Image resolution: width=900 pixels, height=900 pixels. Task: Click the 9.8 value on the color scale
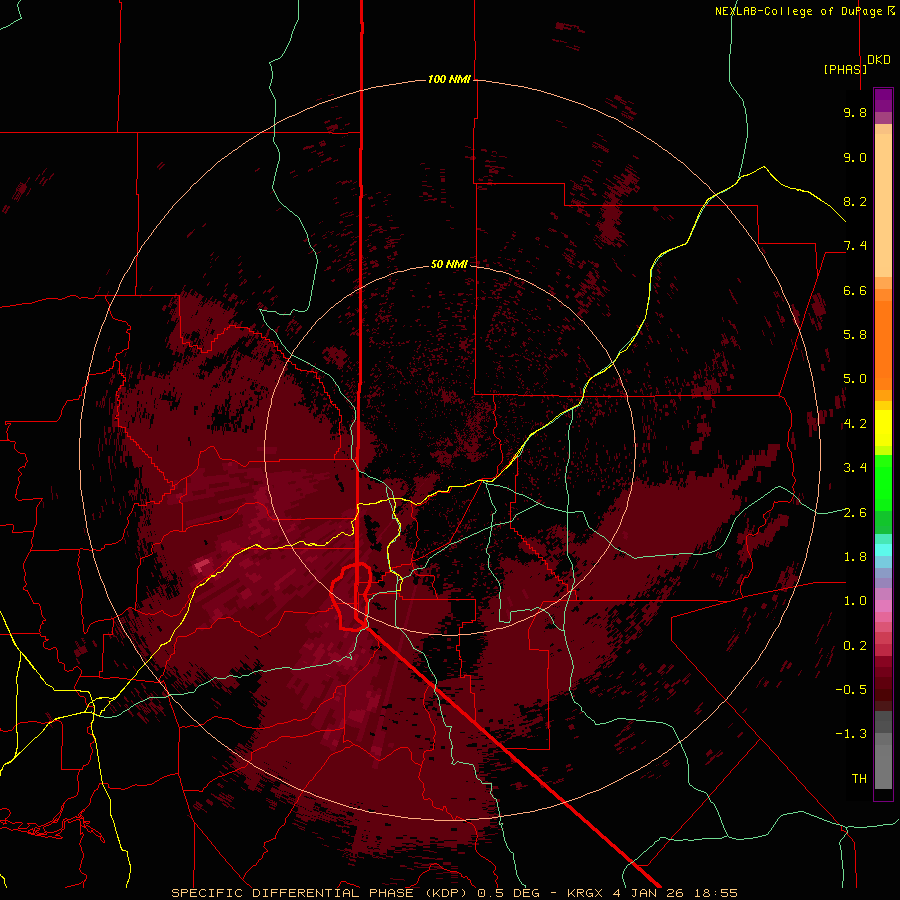[x=855, y=112]
